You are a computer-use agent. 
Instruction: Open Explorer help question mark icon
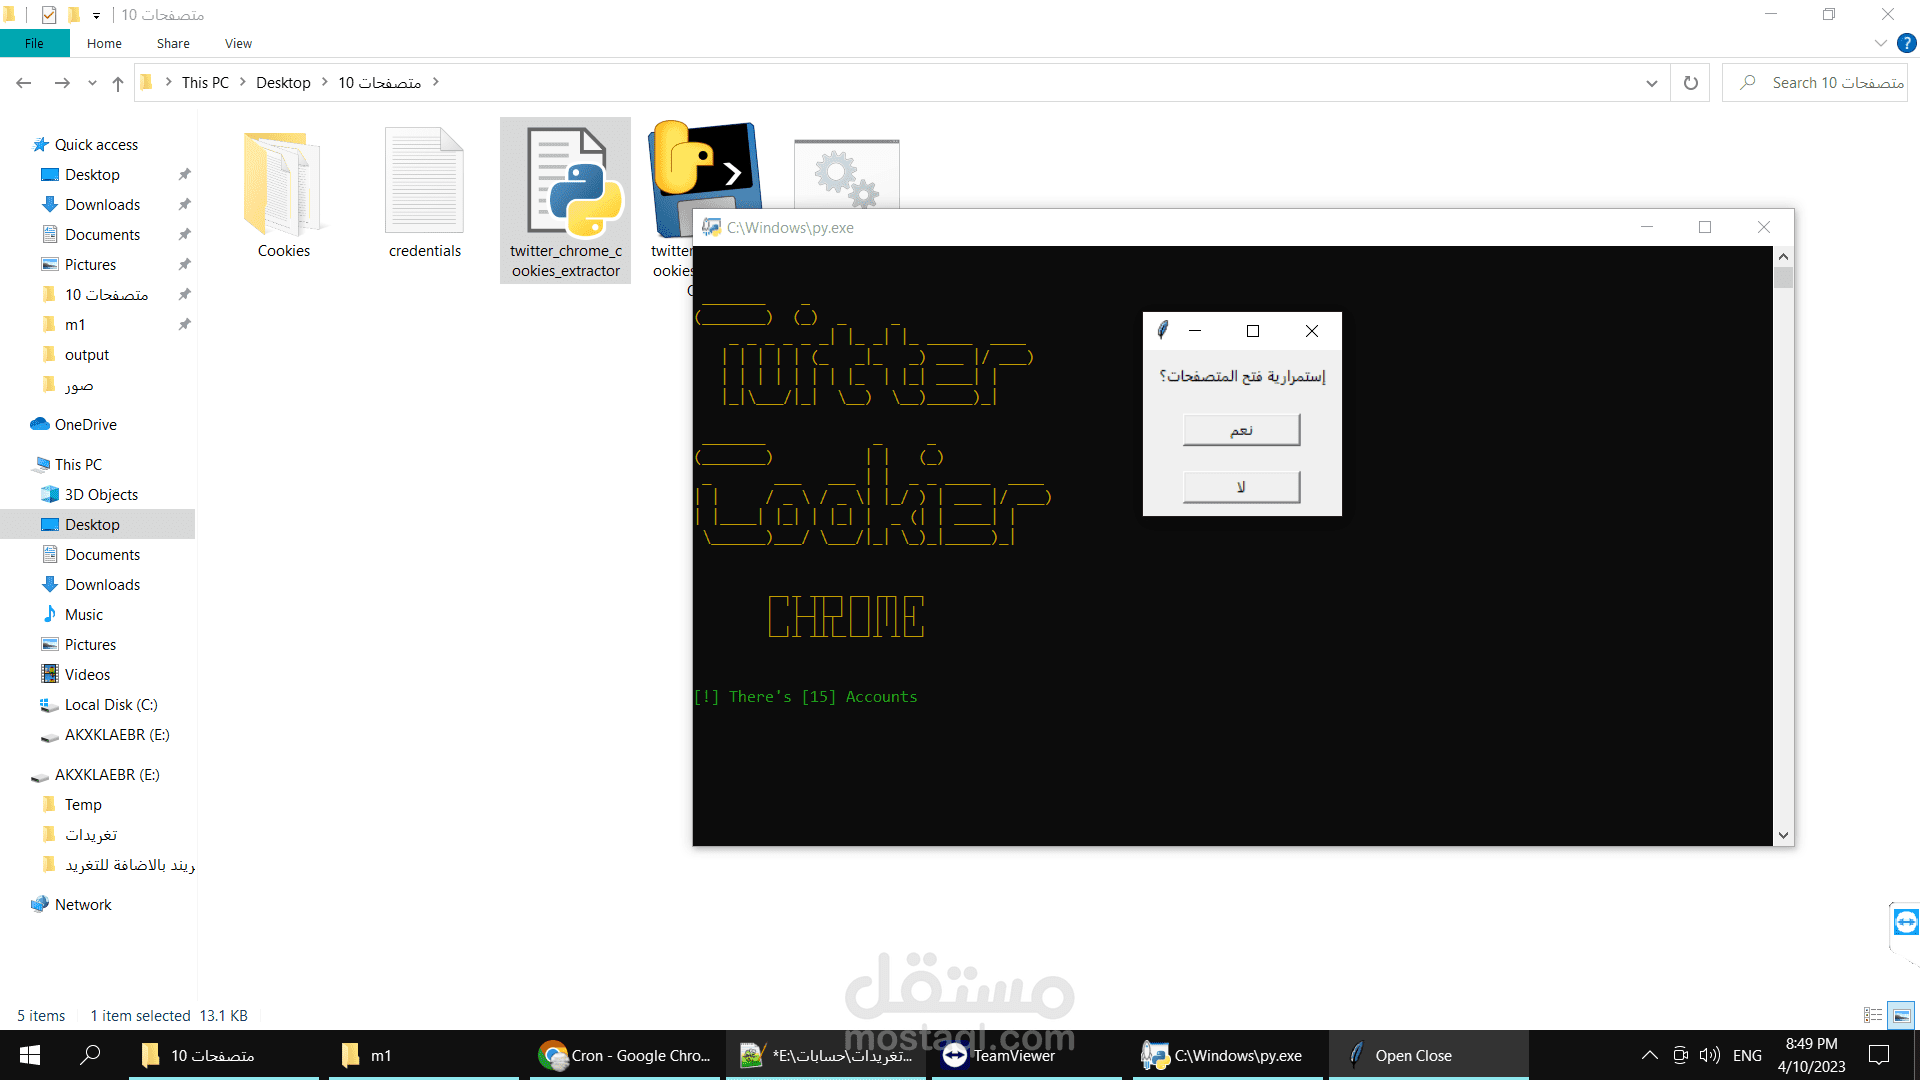pyautogui.click(x=1907, y=43)
